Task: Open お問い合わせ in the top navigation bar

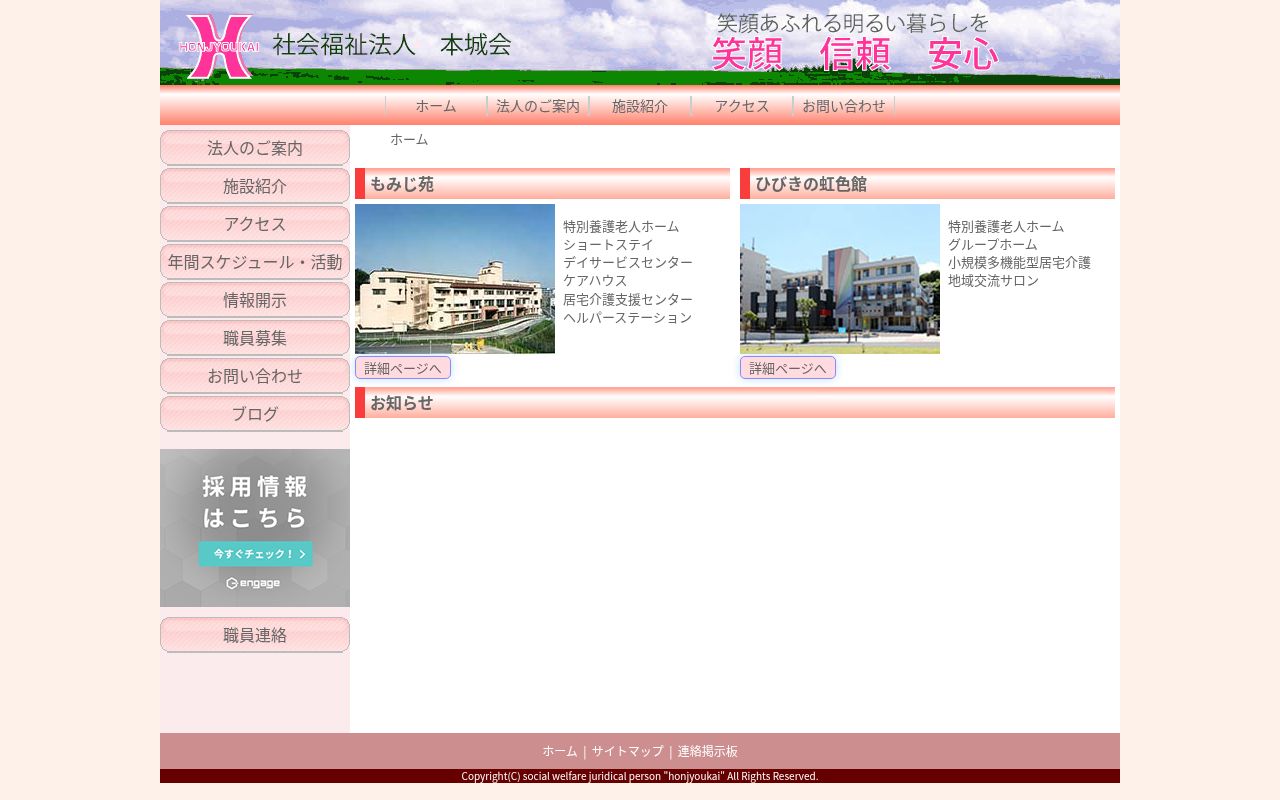Action: pyautogui.click(x=844, y=106)
